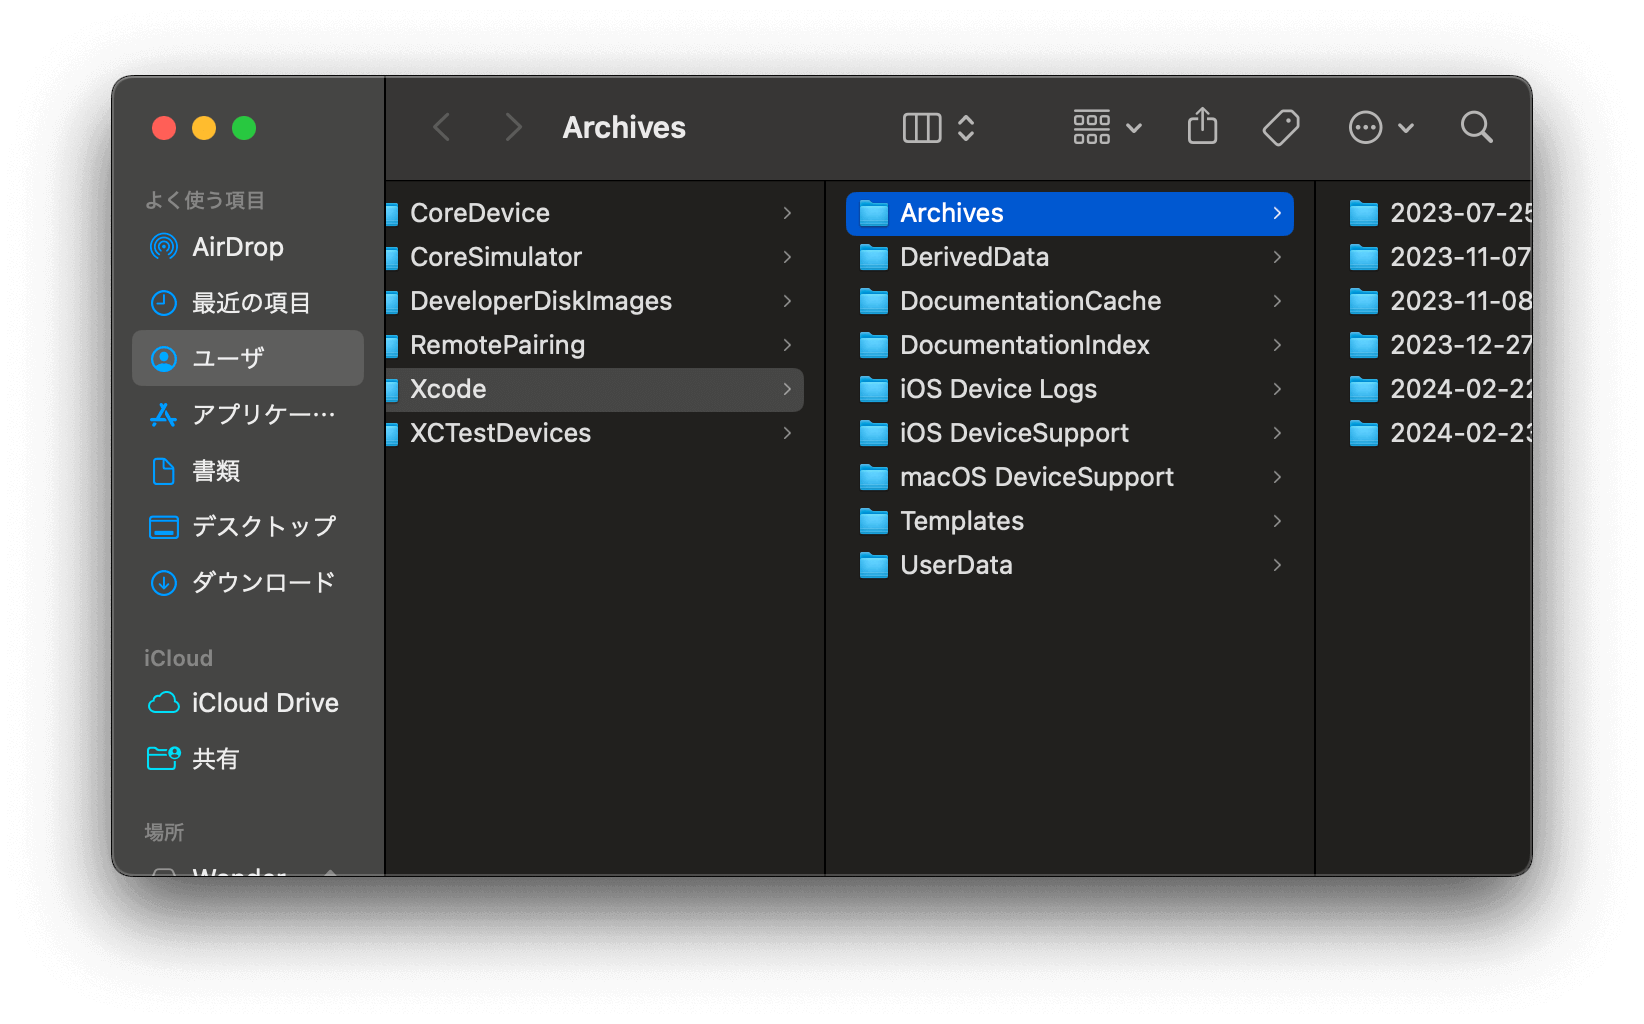Click the ellipsis action menu icon
Image resolution: width=1644 pixels, height=1024 pixels.
1365,128
